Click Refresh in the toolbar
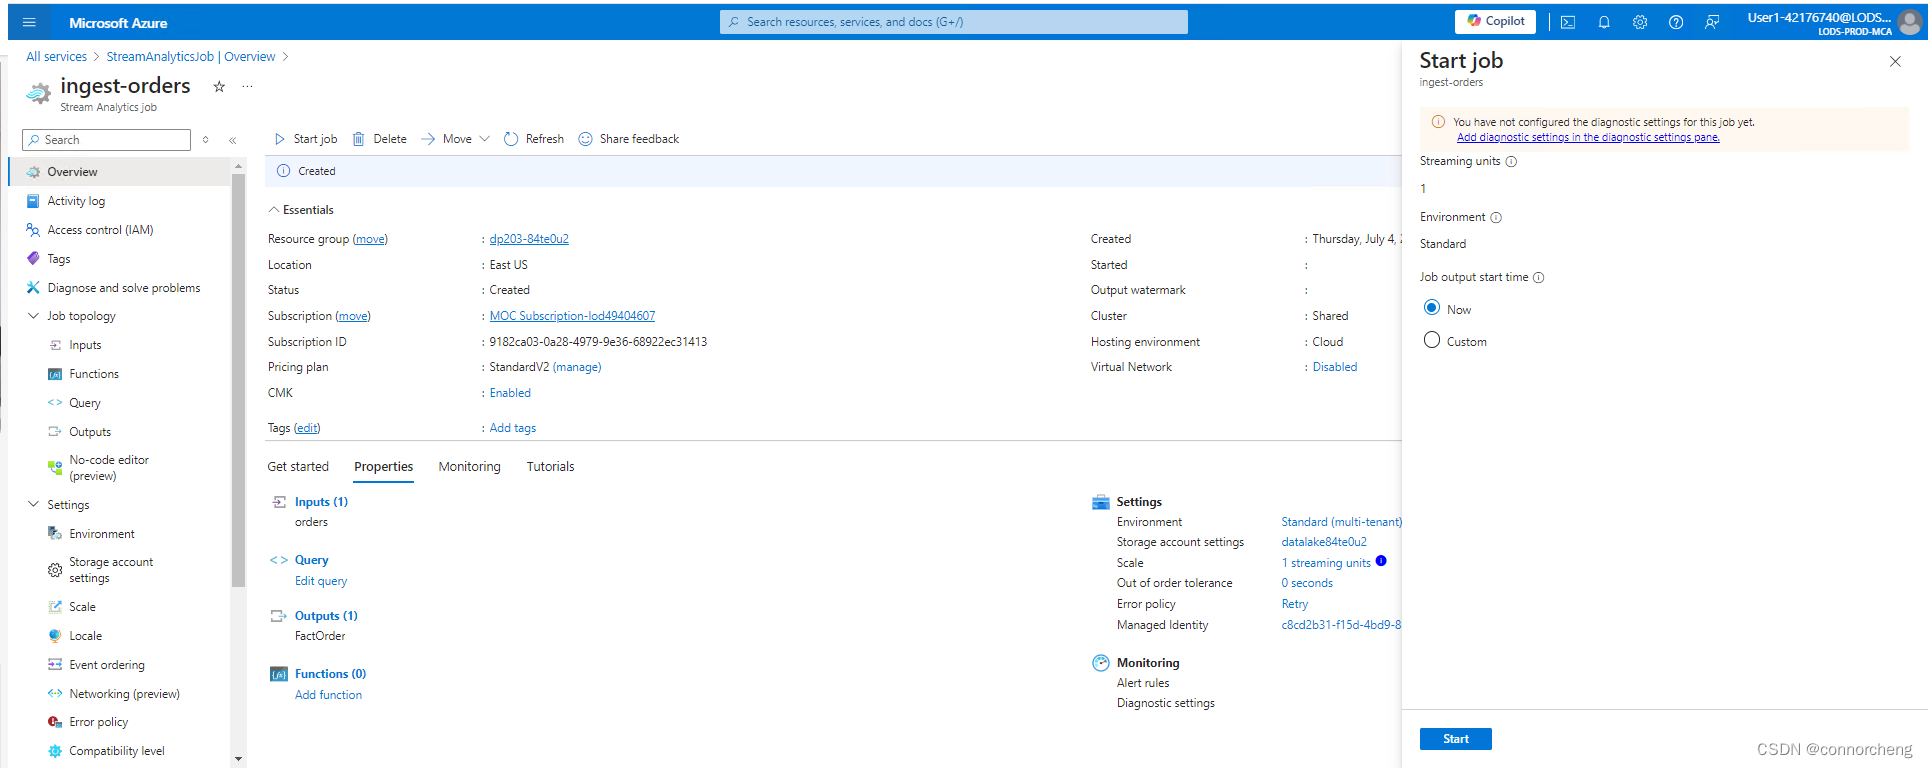Image resolution: width=1928 pixels, height=768 pixels. coord(534,139)
